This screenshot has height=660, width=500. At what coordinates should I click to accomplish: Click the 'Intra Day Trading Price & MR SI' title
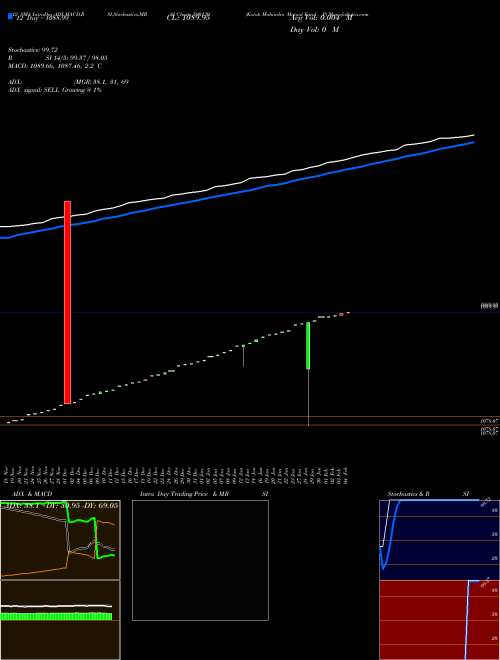(x=204, y=494)
